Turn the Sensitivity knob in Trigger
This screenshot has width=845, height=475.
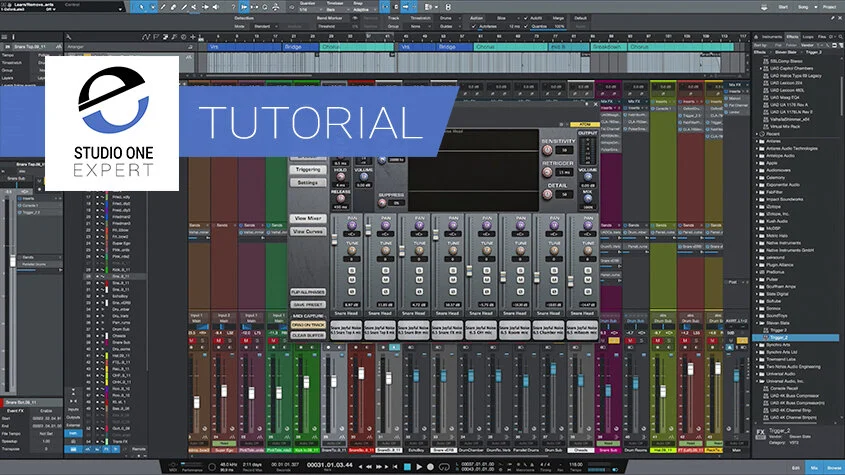[547, 150]
